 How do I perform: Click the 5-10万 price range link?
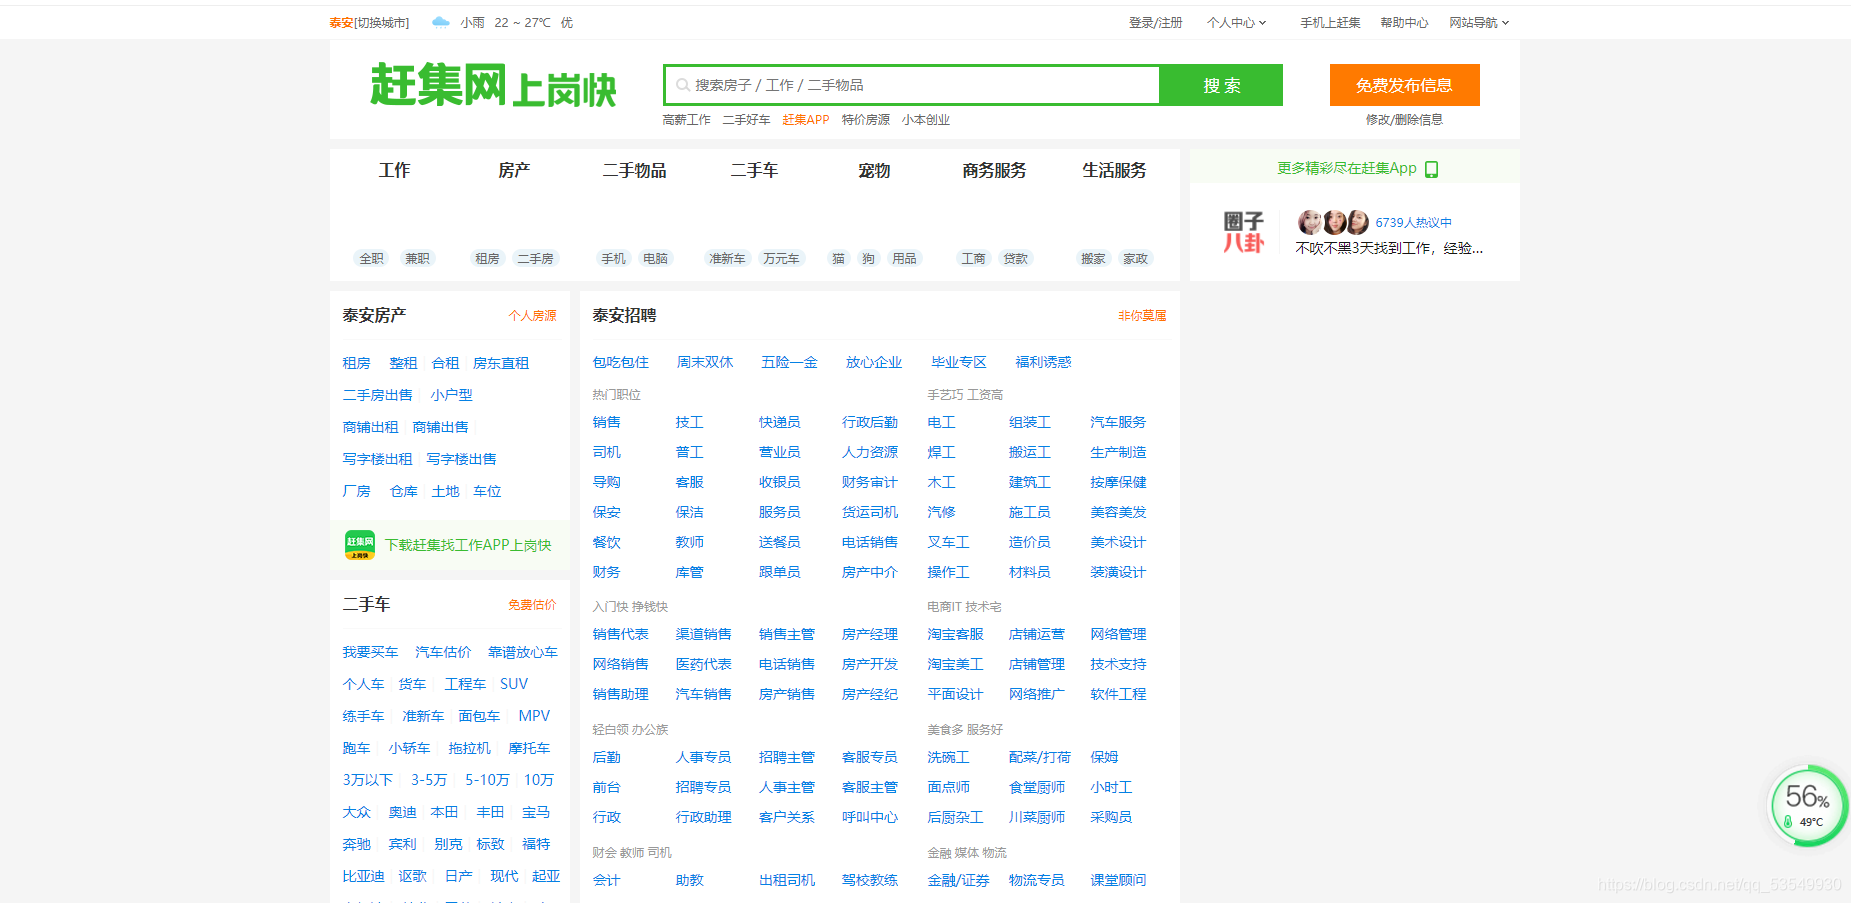pyautogui.click(x=487, y=780)
